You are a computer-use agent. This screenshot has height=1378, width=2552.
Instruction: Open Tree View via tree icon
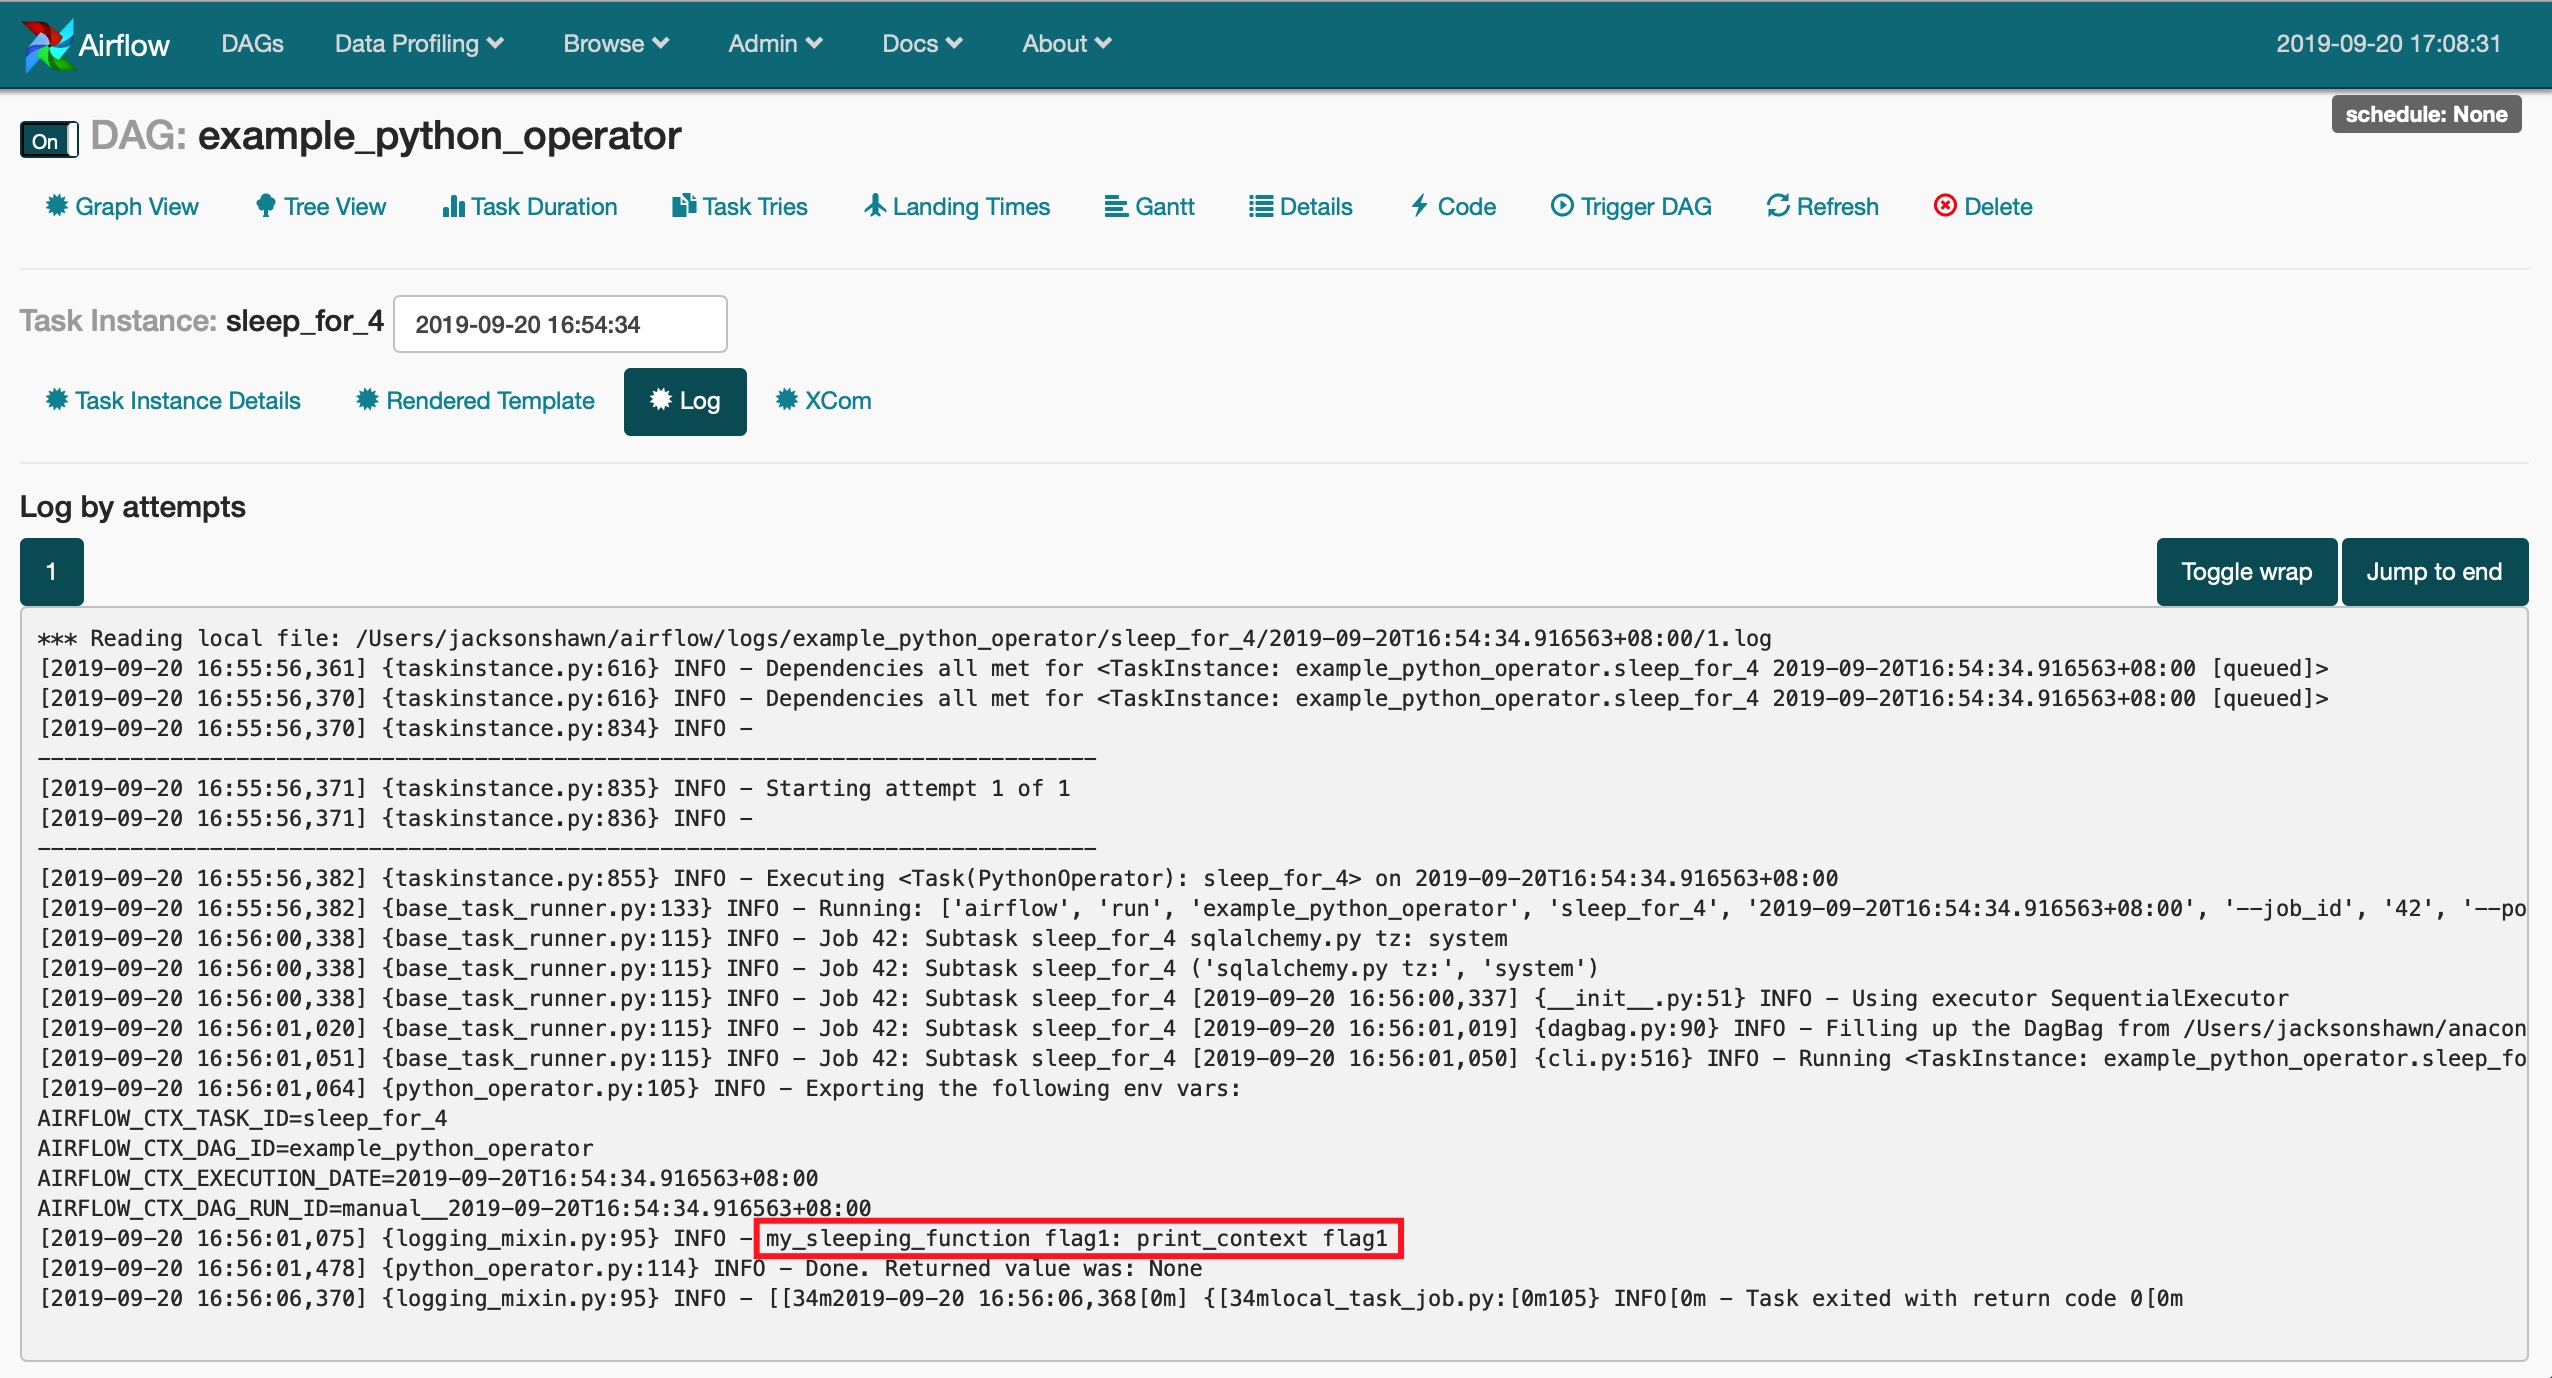(265, 206)
